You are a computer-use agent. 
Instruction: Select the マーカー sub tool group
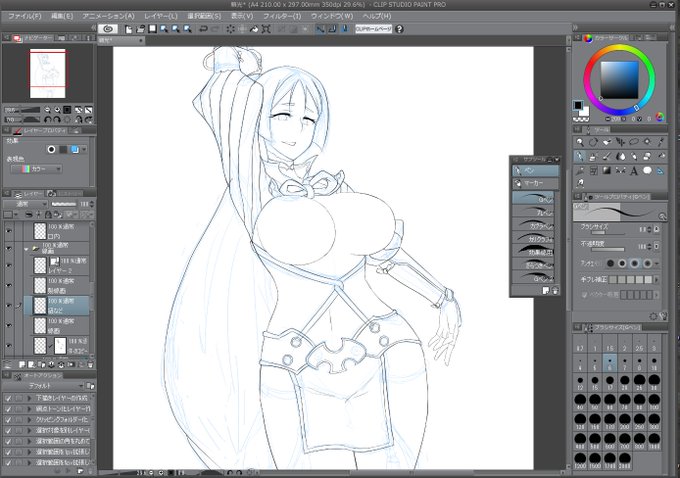click(536, 183)
